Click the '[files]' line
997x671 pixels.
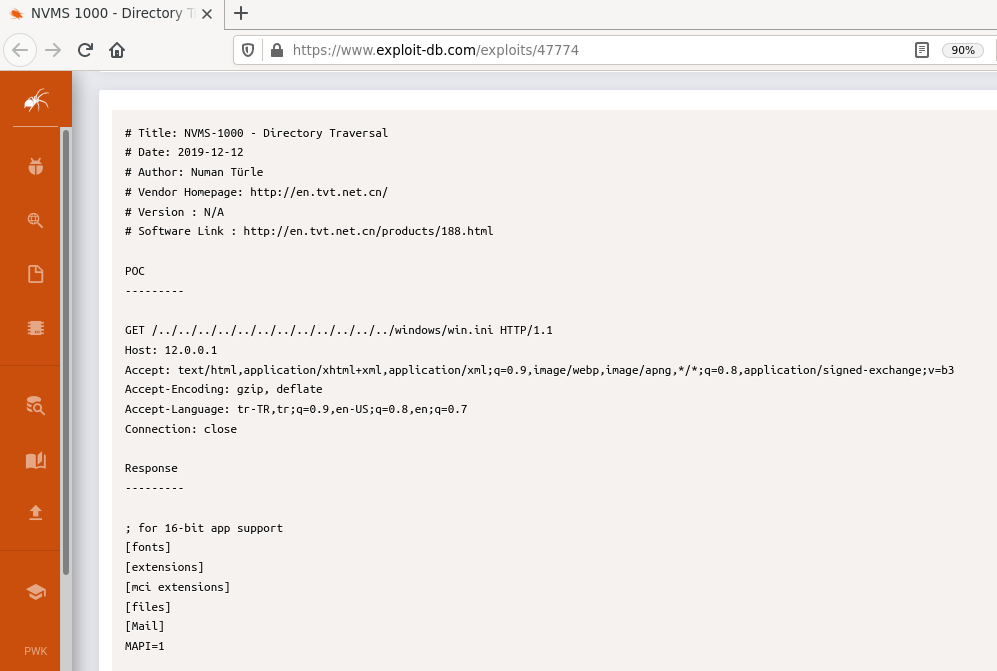[148, 607]
